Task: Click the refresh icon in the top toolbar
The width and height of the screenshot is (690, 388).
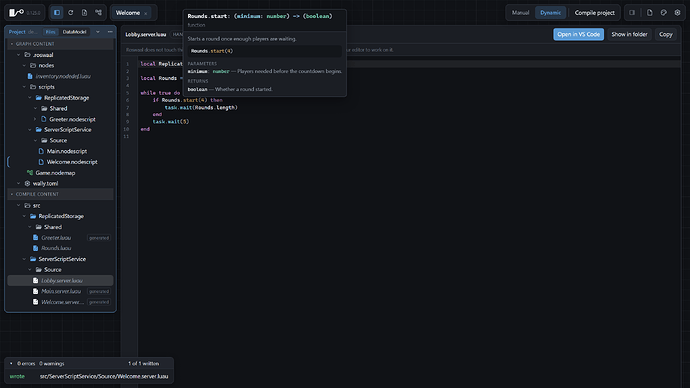Action: pyautogui.click(x=70, y=13)
